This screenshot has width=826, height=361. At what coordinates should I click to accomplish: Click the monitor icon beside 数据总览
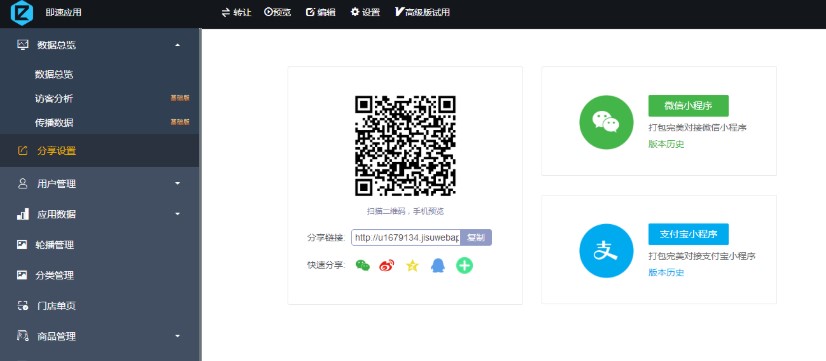point(22,45)
